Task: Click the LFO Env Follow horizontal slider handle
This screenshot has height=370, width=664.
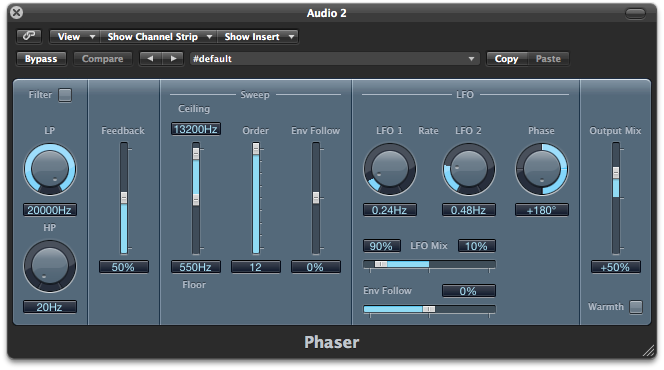Action: (429, 309)
